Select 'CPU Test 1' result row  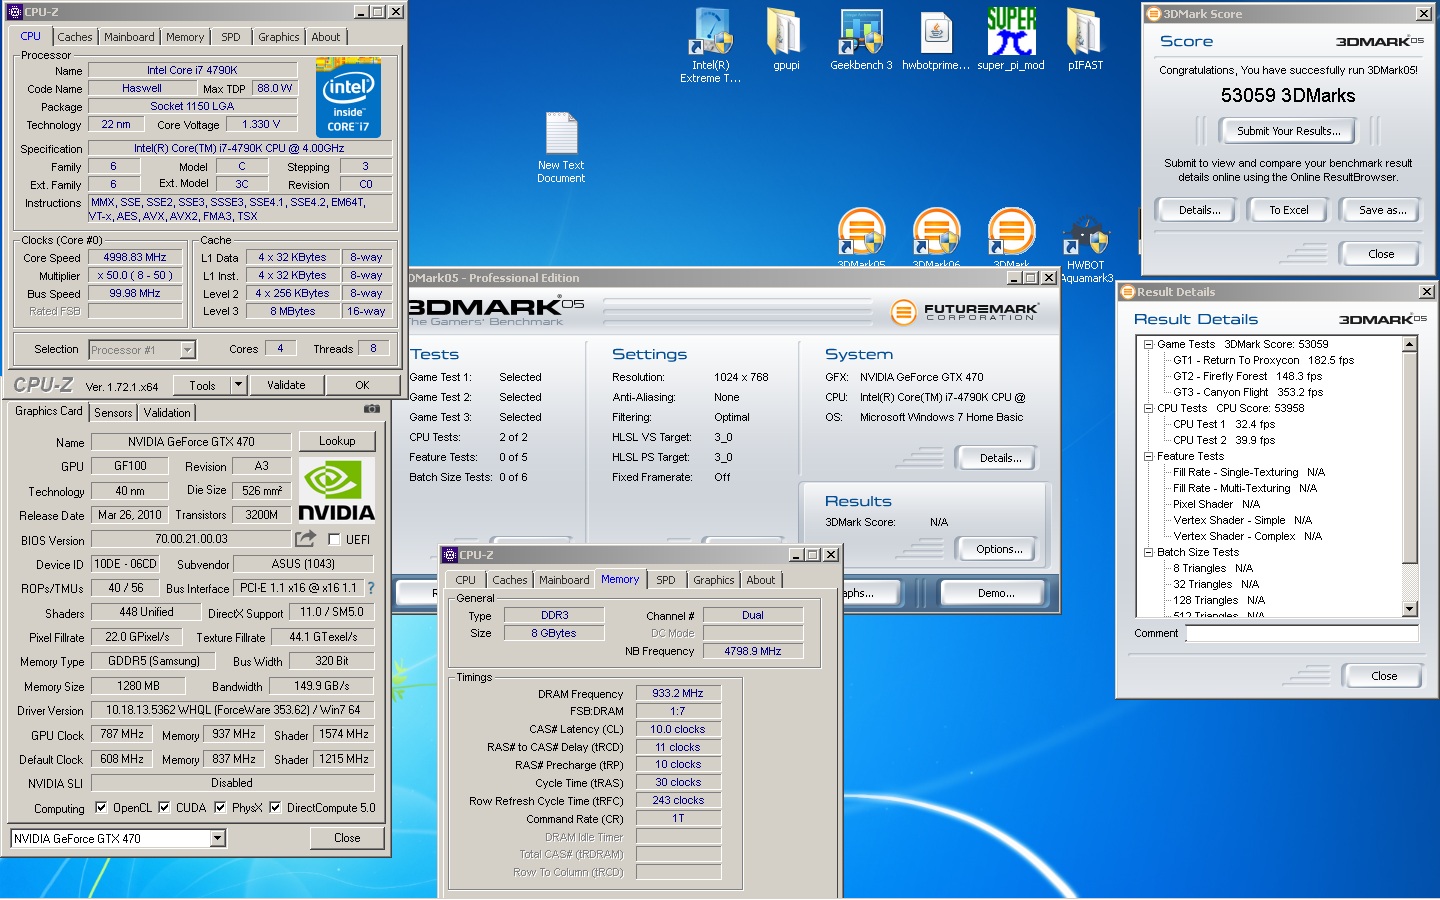1223,424
